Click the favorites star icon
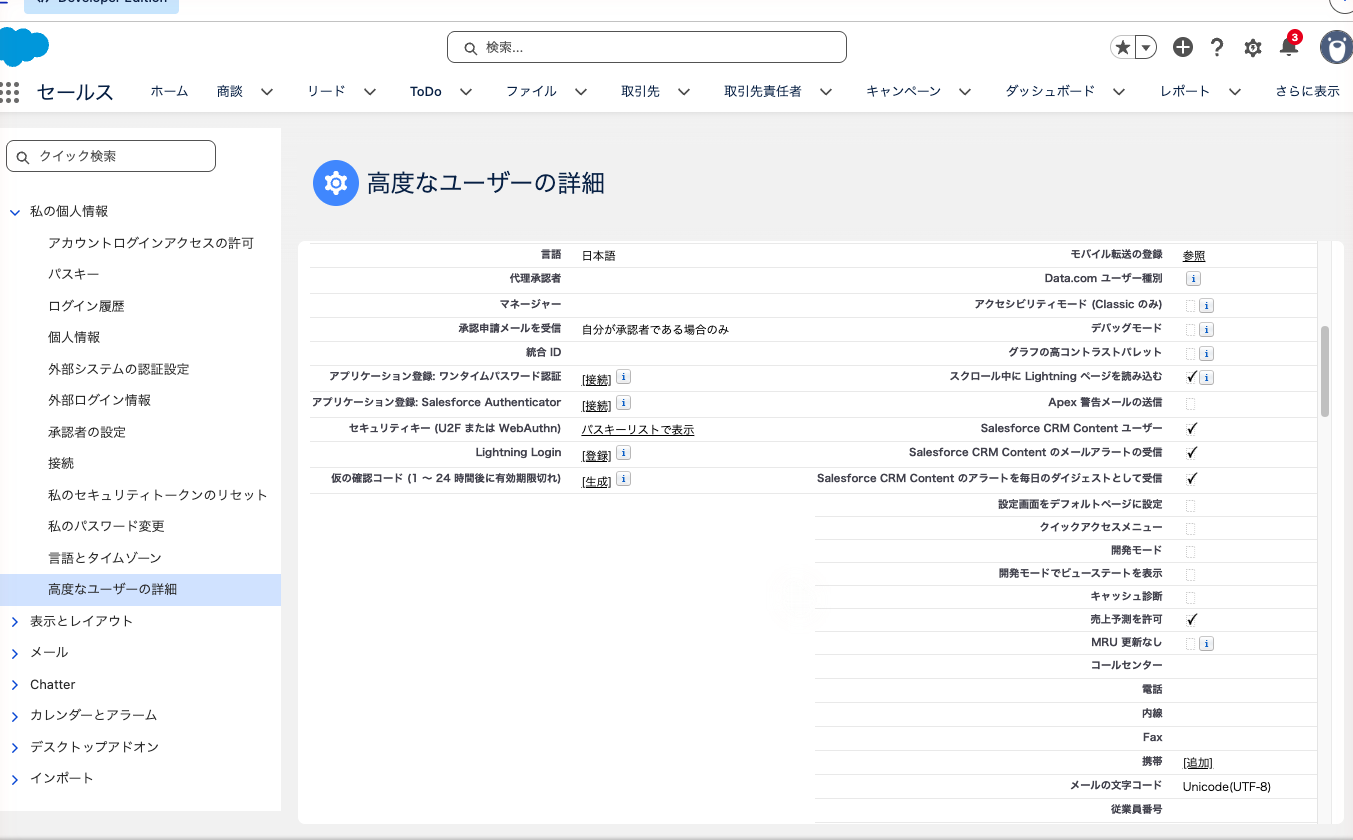 (1123, 47)
